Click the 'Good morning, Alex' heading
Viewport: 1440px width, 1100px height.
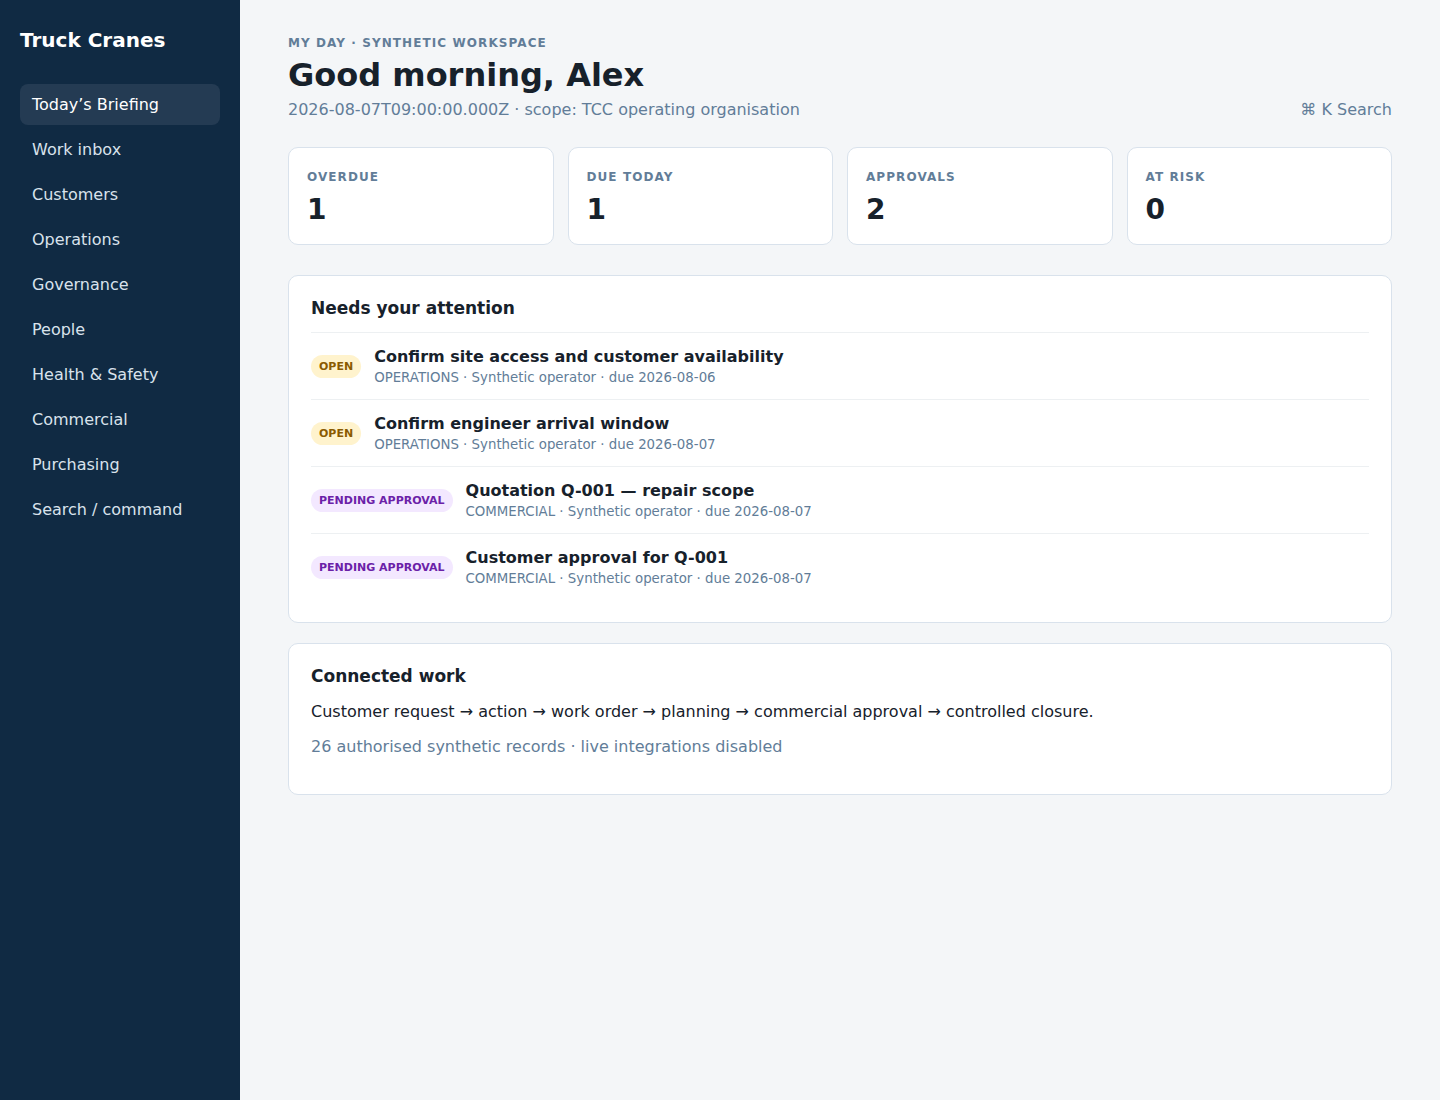(x=466, y=75)
